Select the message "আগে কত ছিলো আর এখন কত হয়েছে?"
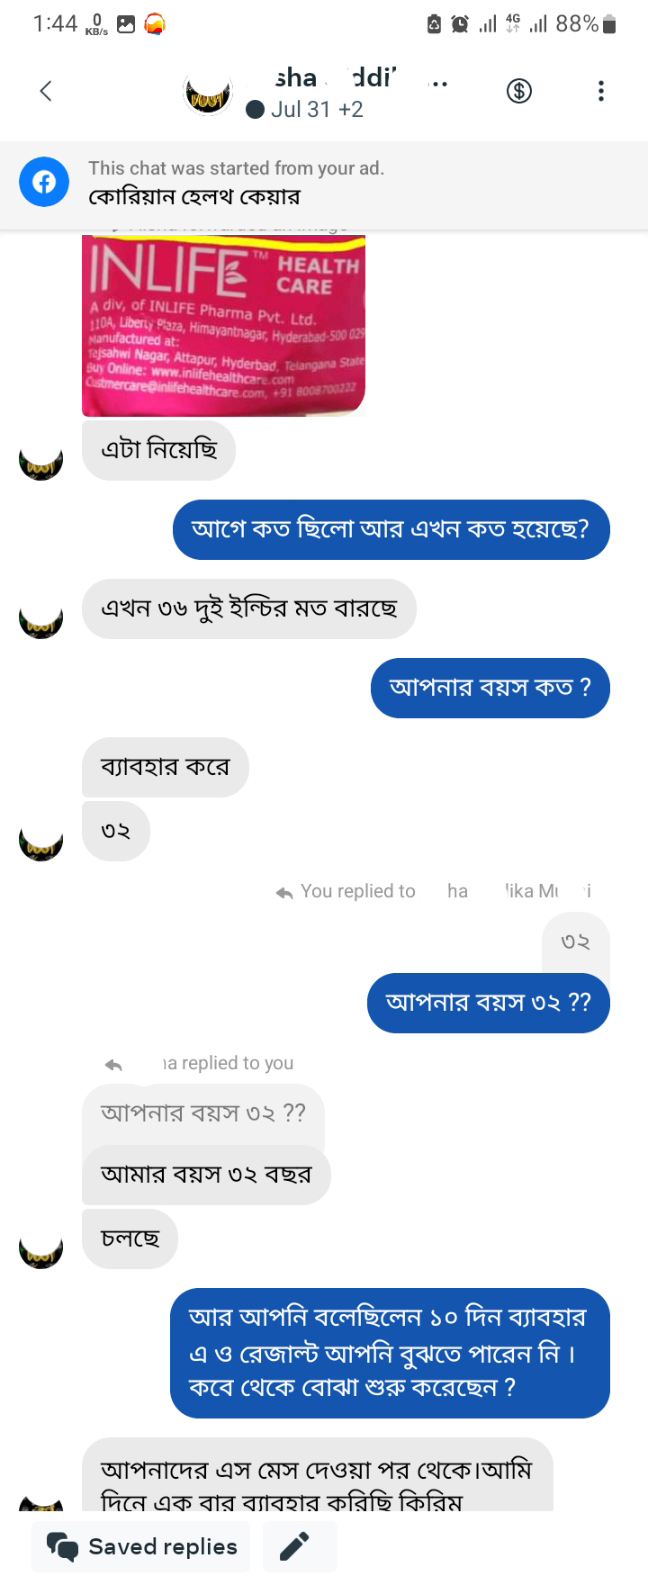The height and width of the screenshot is (1584, 648). coord(390,529)
